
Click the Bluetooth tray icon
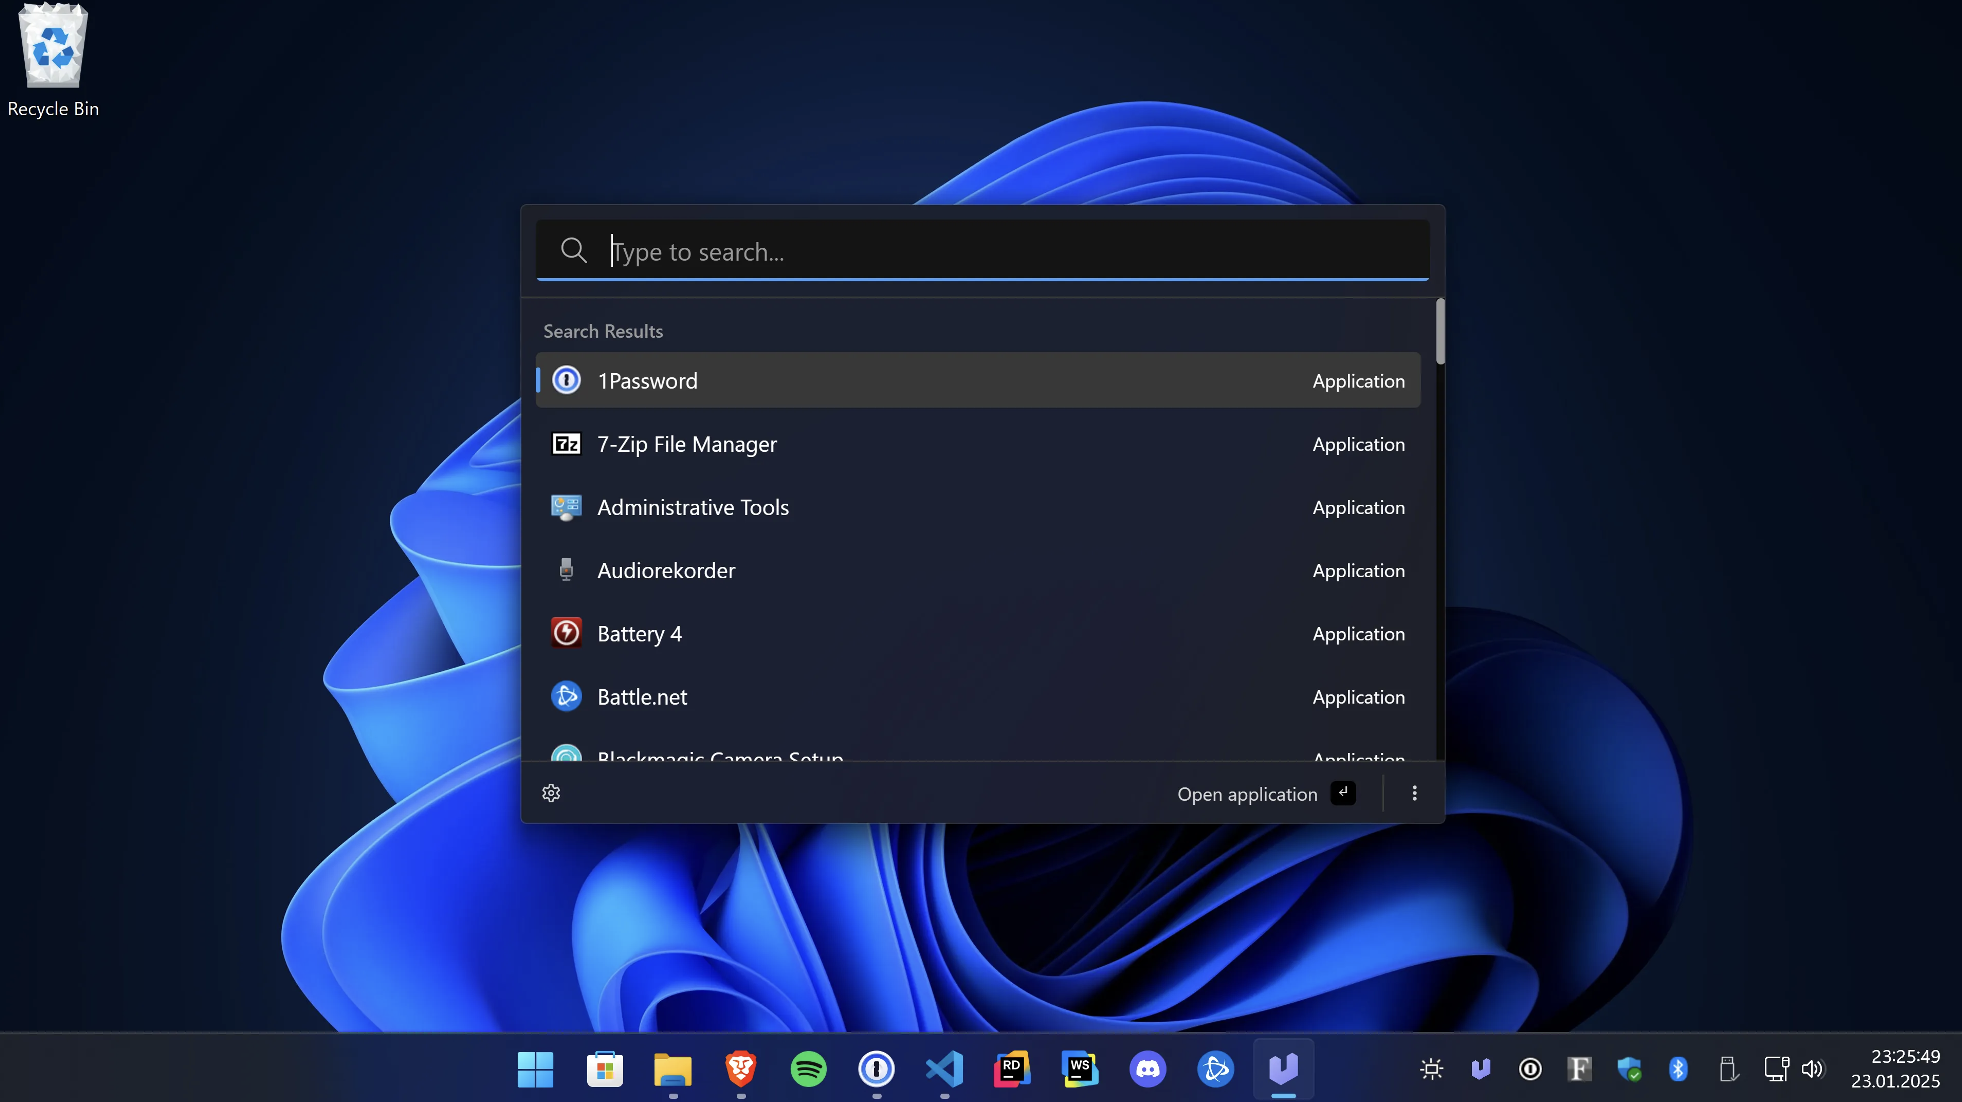[x=1678, y=1069]
